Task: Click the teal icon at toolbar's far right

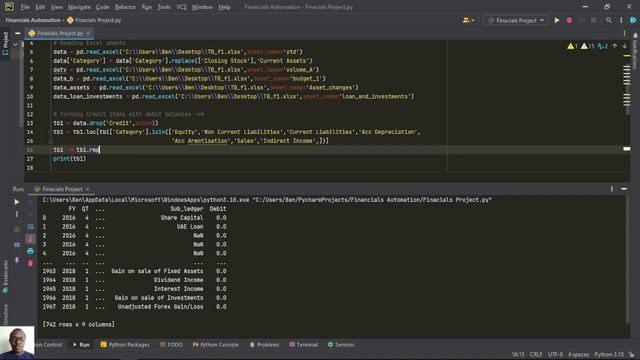Action: click(x=633, y=20)
